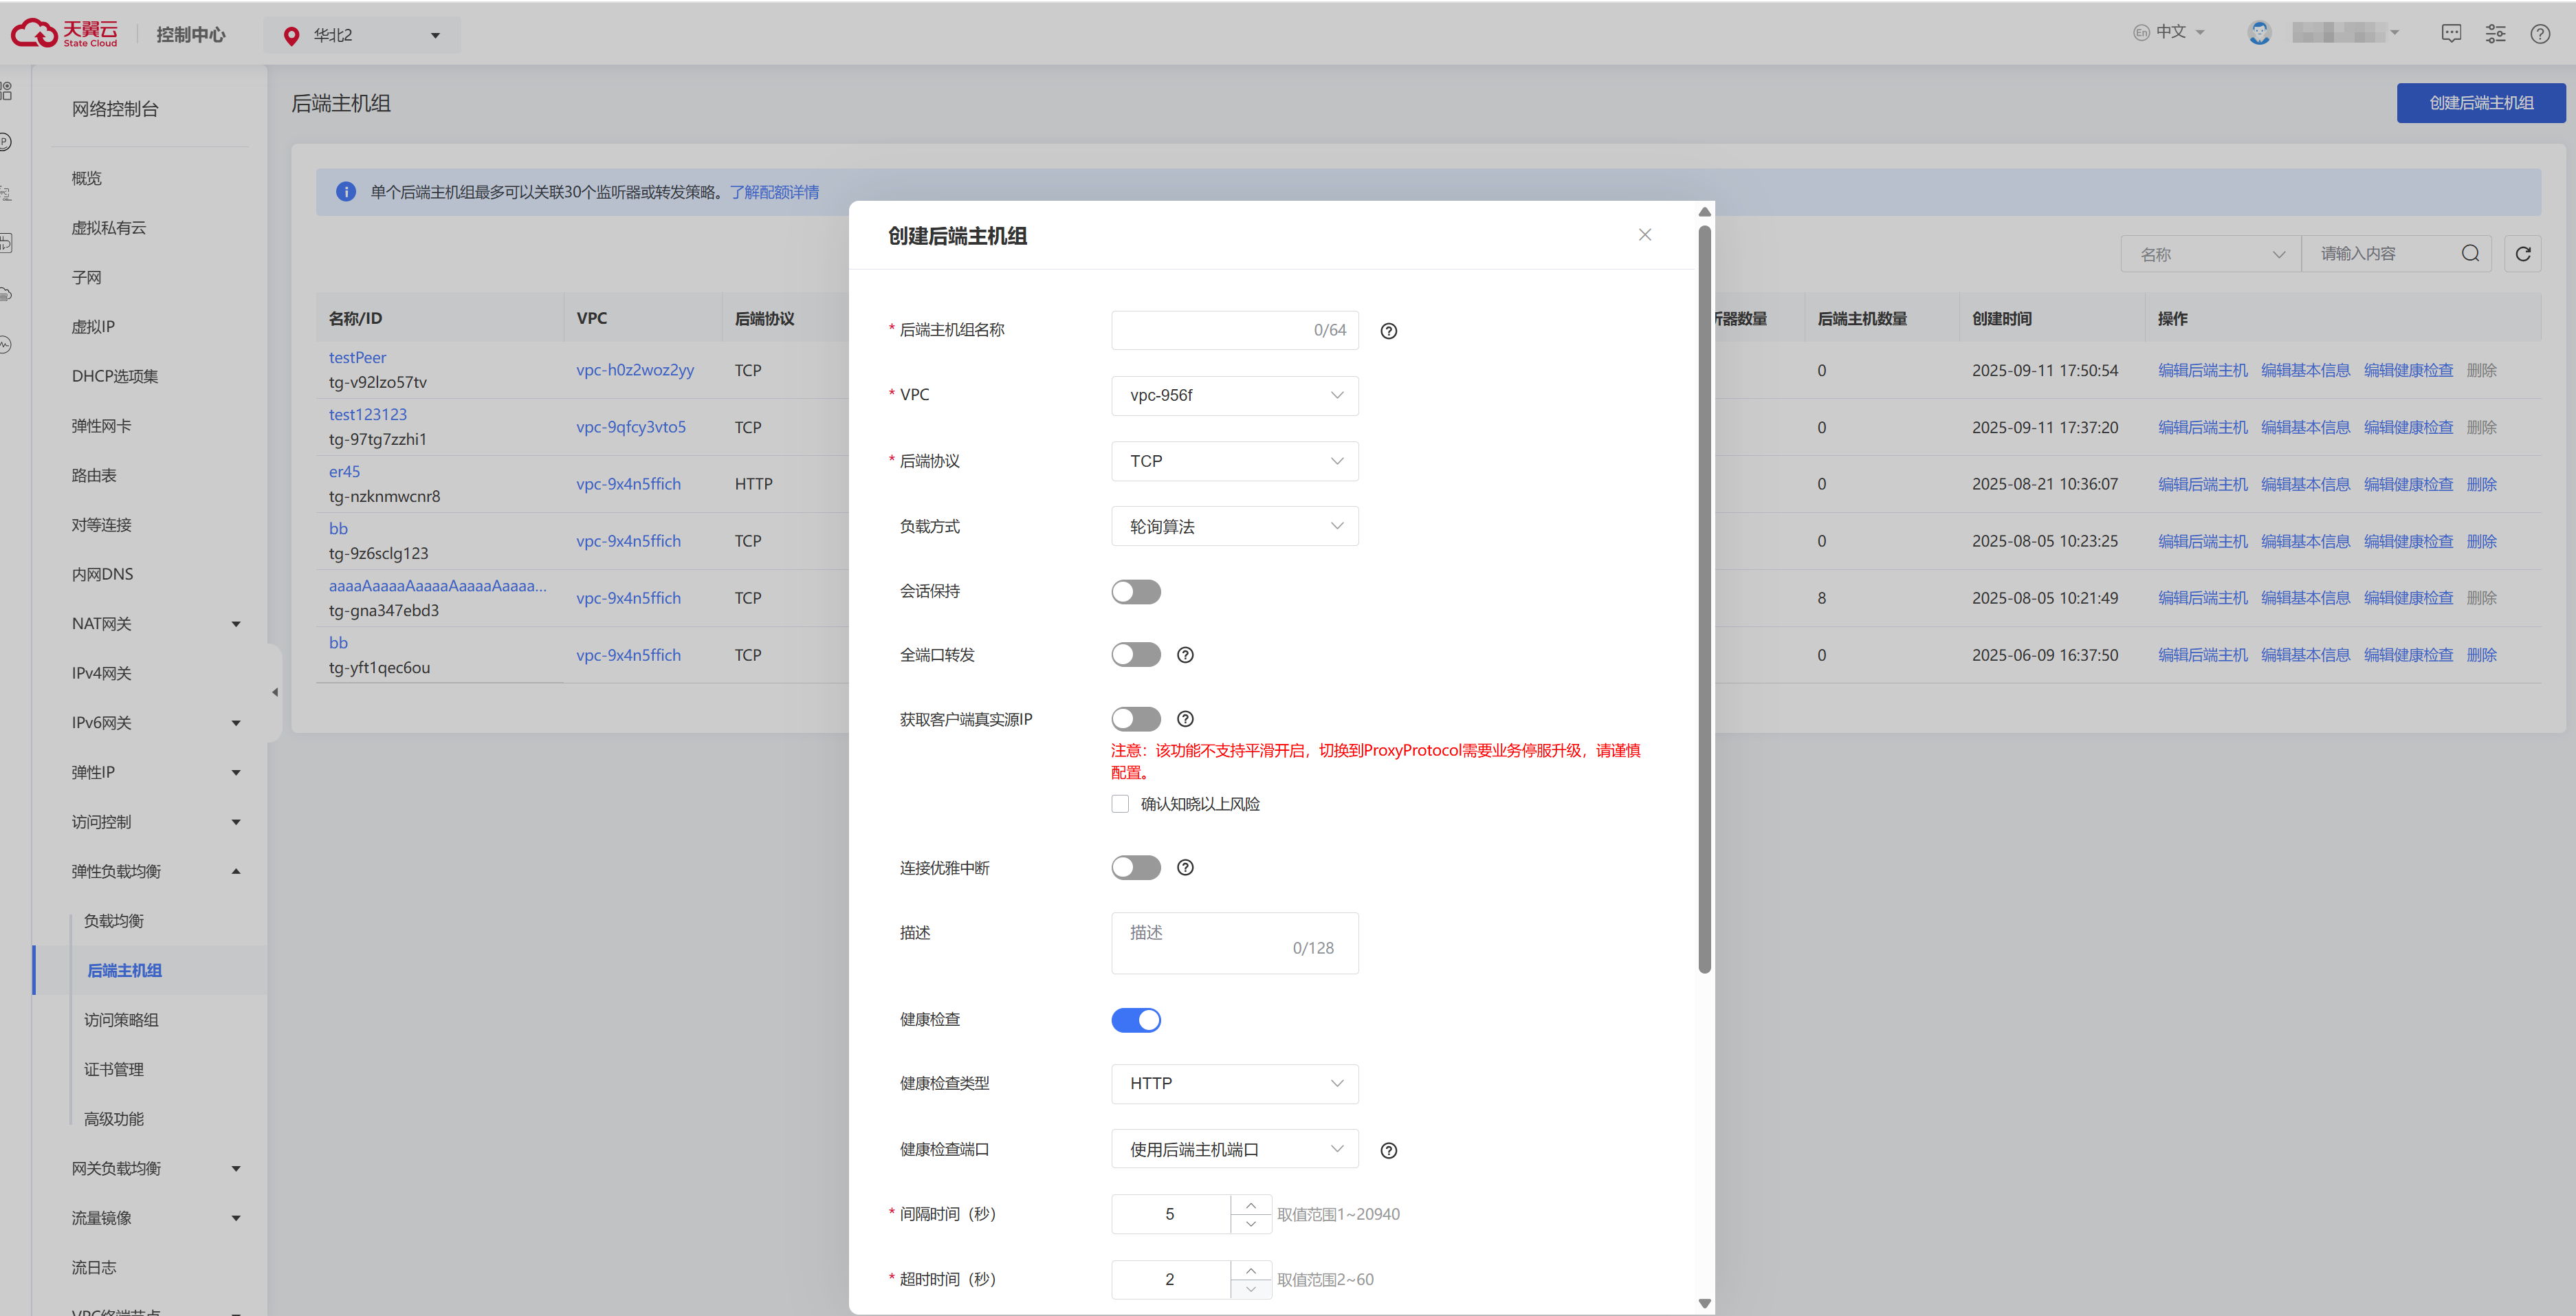Click 编辑后端主机 for the 17:50:54 row
This screenshot has width=2576, height=1316.
(x=2202, y=371)
